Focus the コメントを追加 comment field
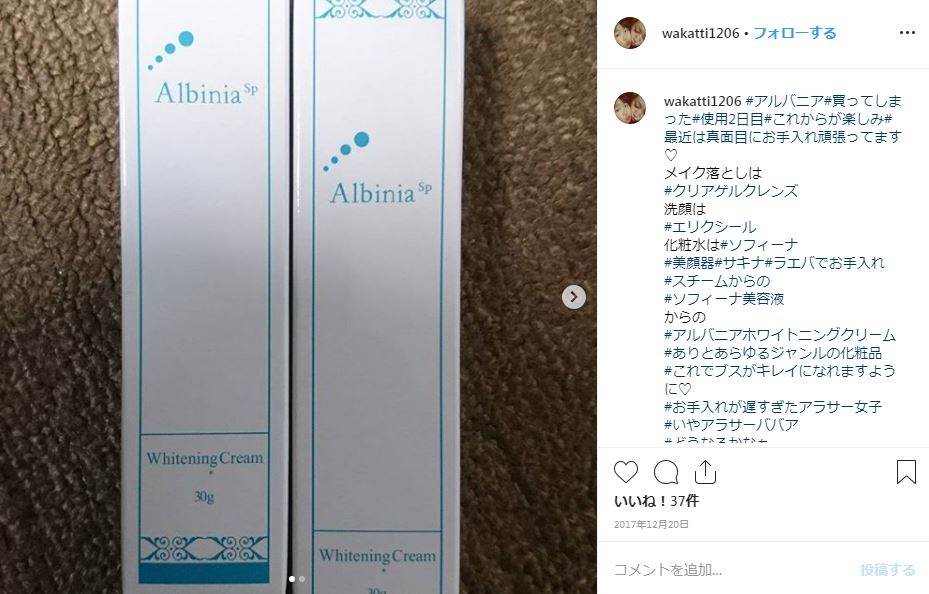Viewport: 929px width, 594px height. [732, 570]
